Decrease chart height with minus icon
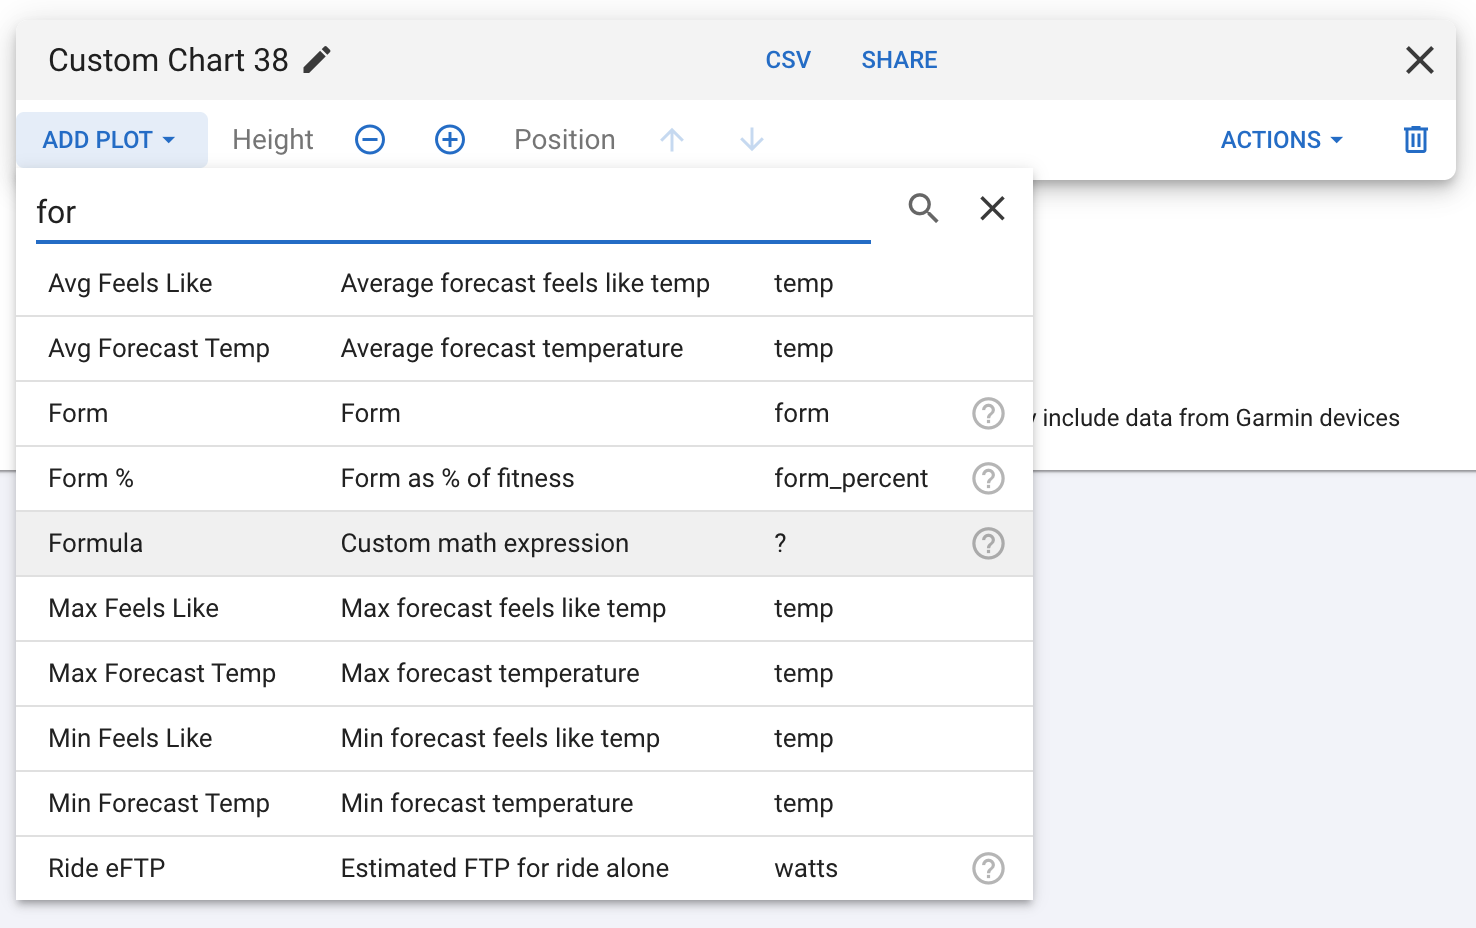This screenshot has height=928, width=1476. pyautogui.click(x=370, y=140)
